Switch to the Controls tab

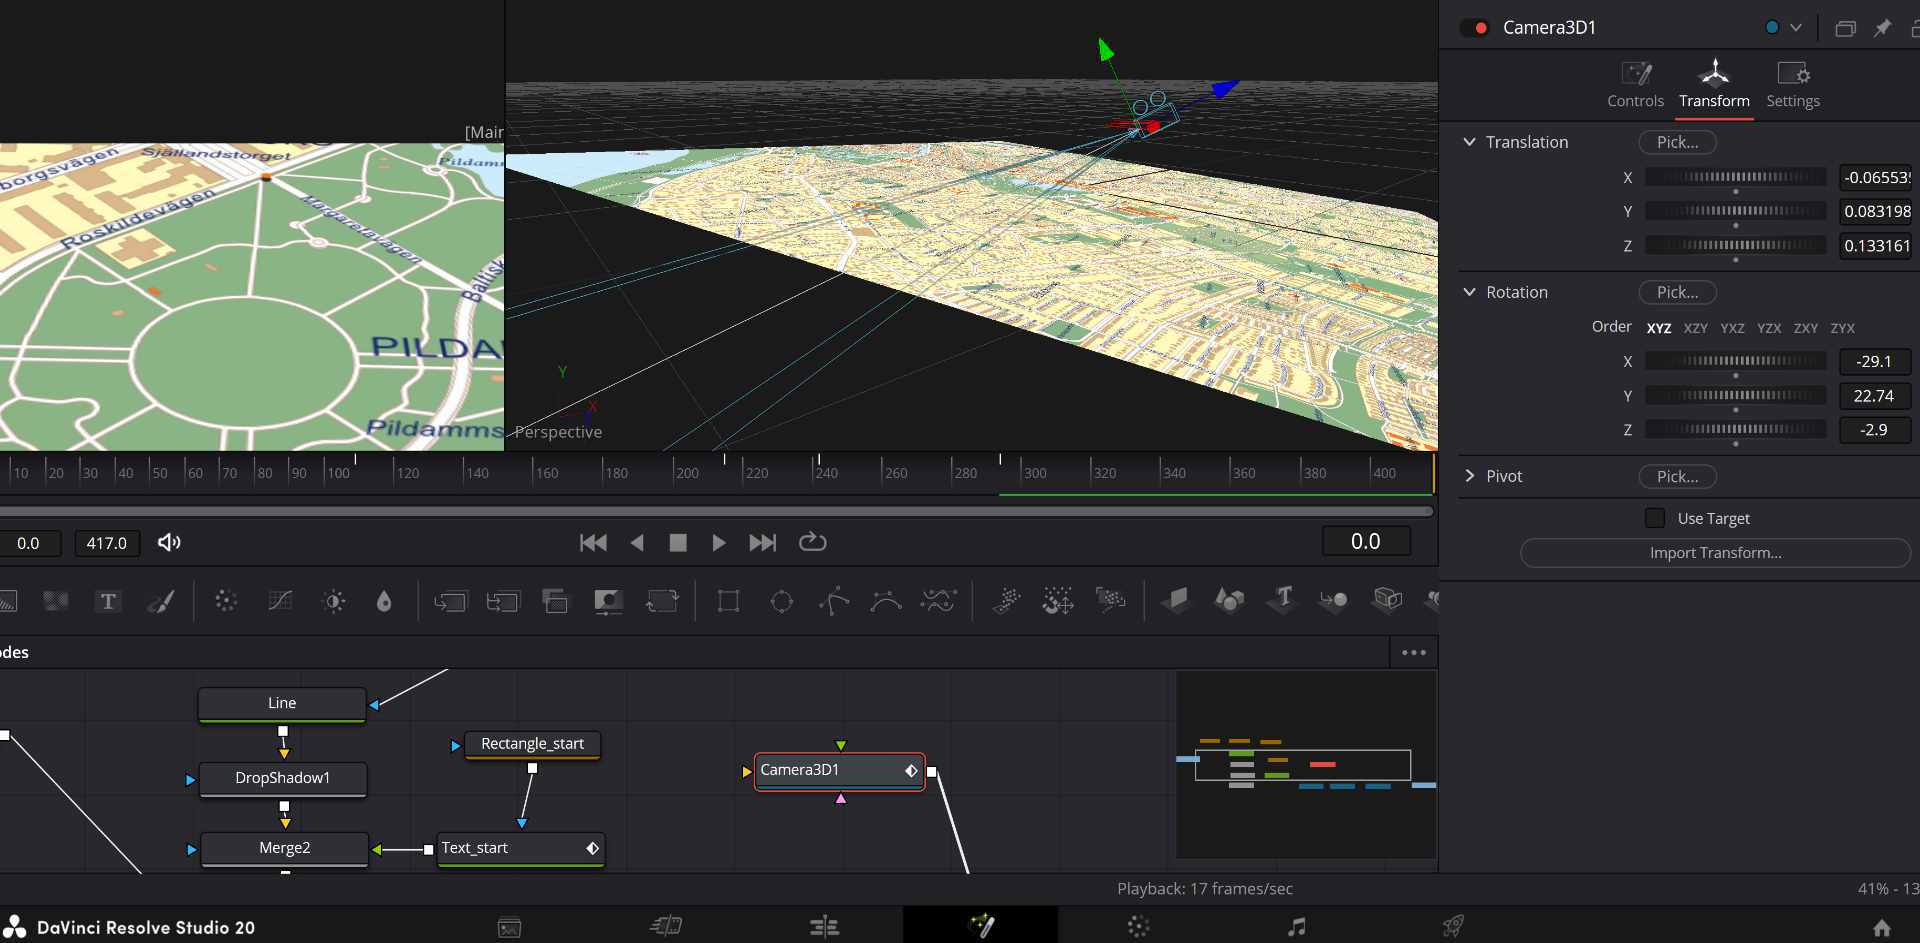[1636, 85]
